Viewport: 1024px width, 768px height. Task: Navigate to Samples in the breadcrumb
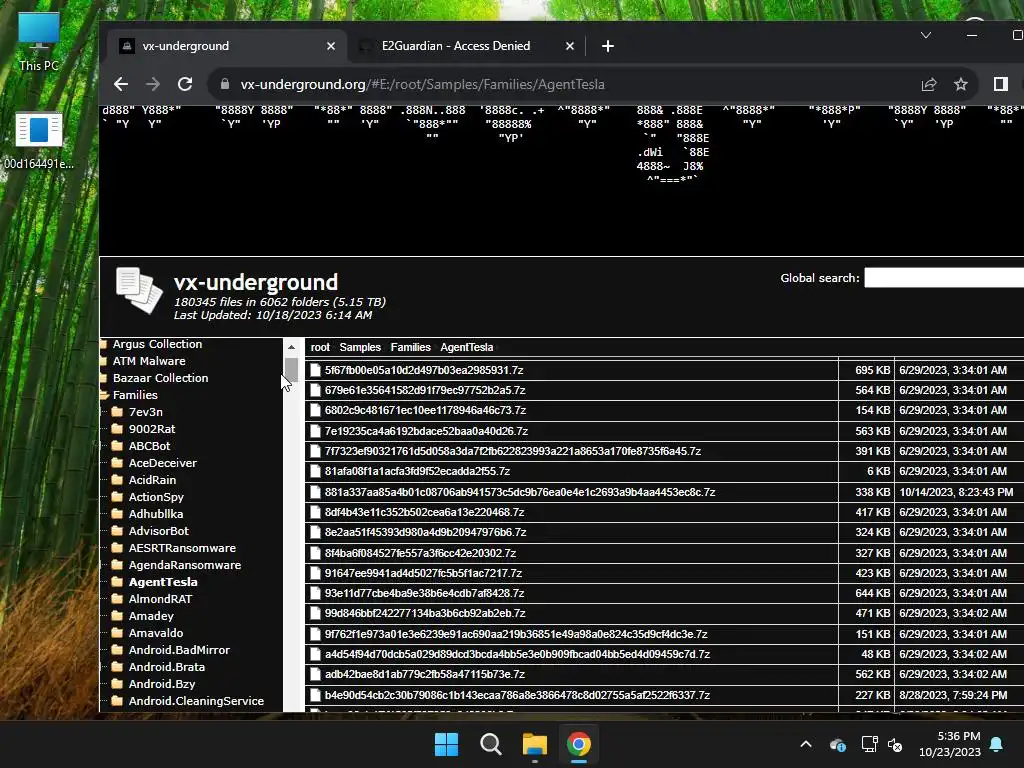[x=360, y=347]
